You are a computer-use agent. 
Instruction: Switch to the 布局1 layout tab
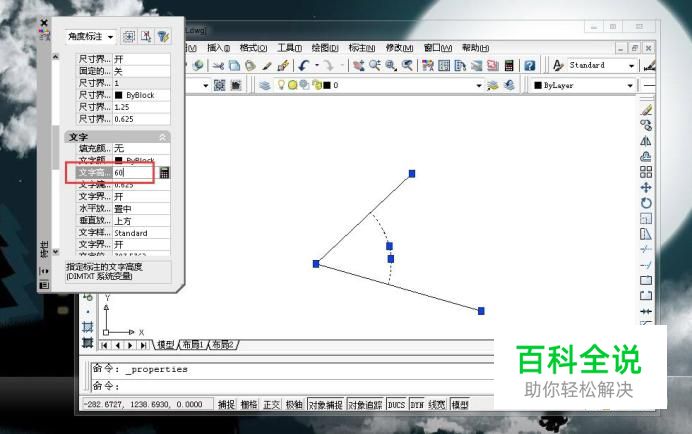coord(193,345)
